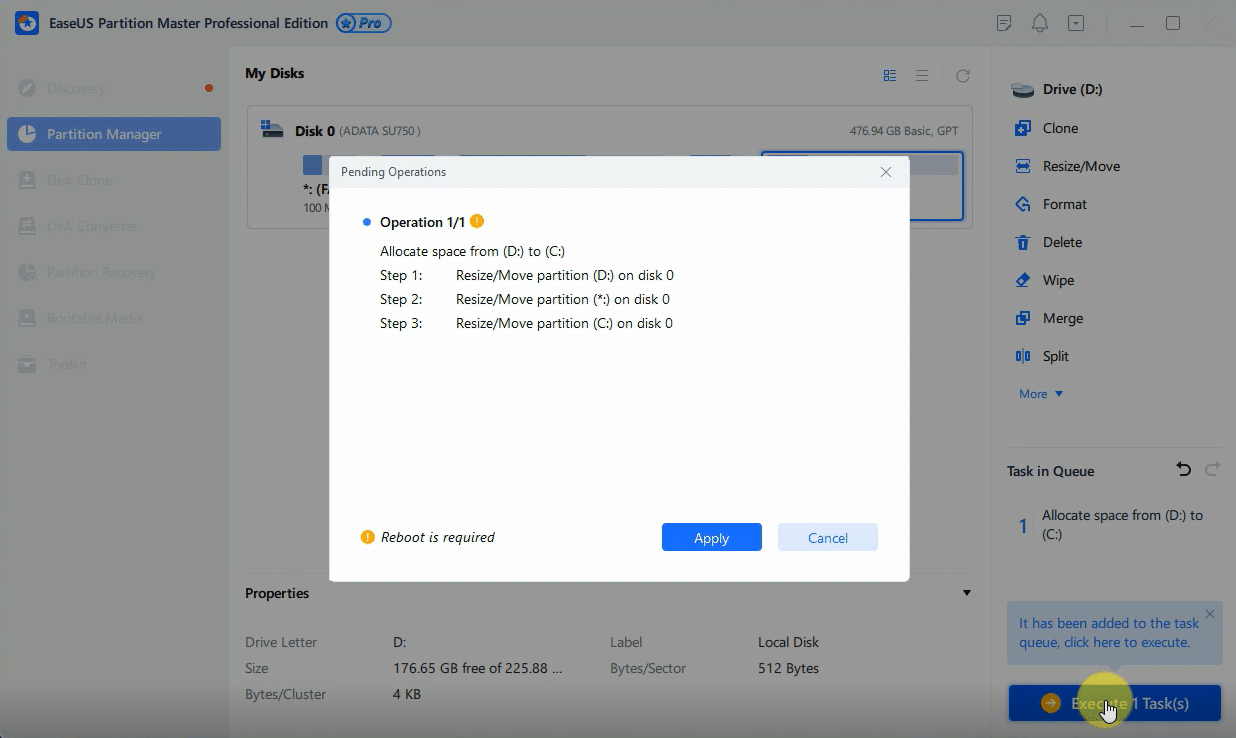Cancel the Pending Operations dialog

click(x=827, y=537)
